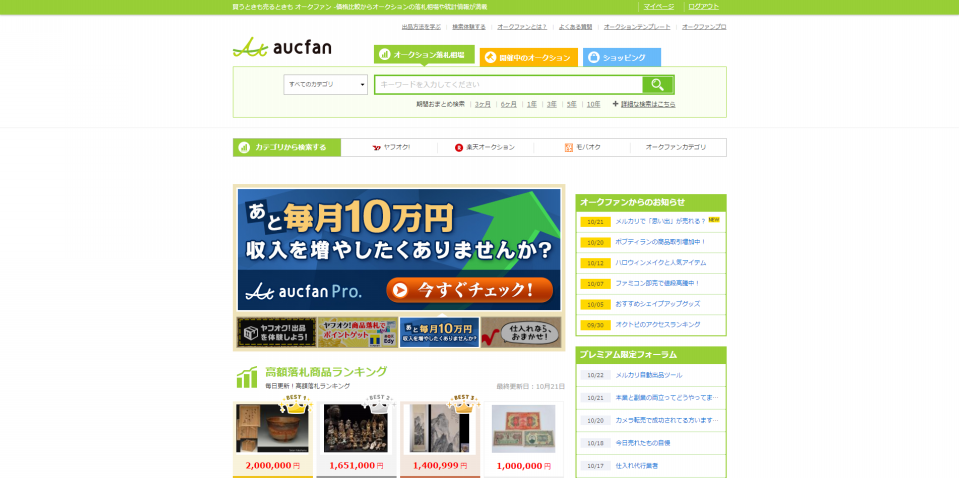
Task: Open the 検索体験する link
Action: coord(469,27)
